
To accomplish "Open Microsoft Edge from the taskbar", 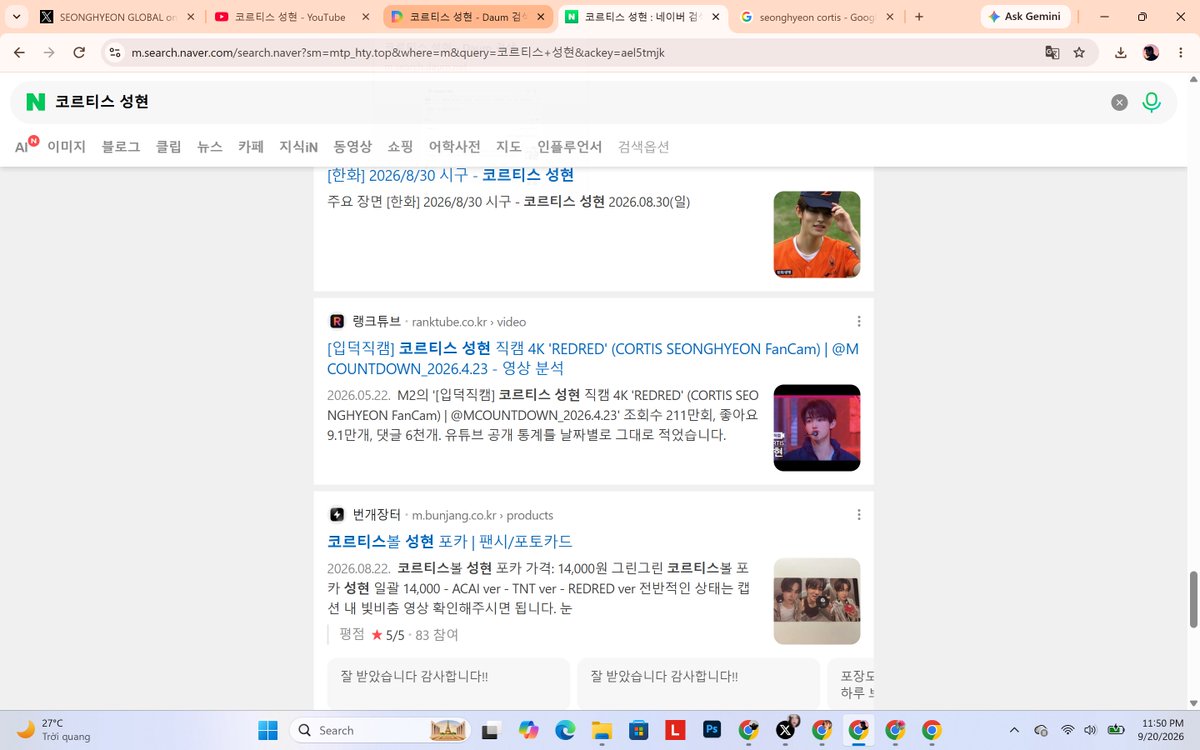I will [x=565, y=730].
